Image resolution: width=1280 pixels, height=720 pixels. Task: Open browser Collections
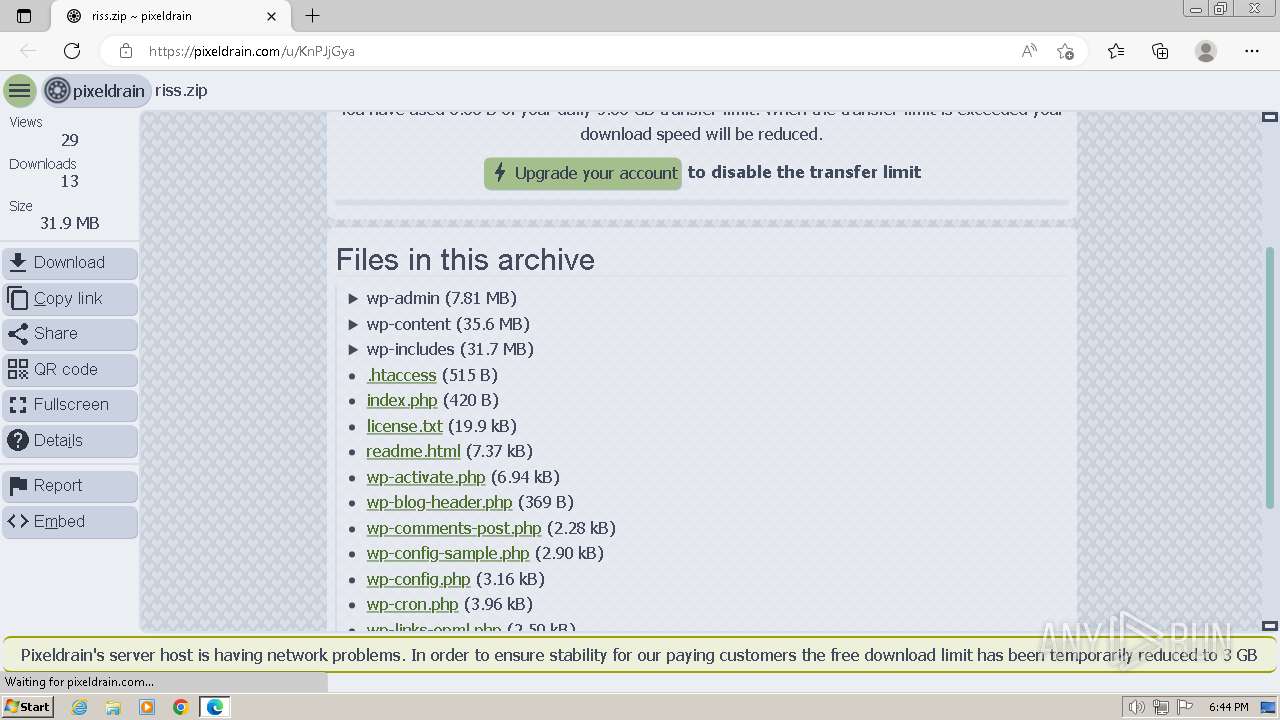(x=1160, y=51)
